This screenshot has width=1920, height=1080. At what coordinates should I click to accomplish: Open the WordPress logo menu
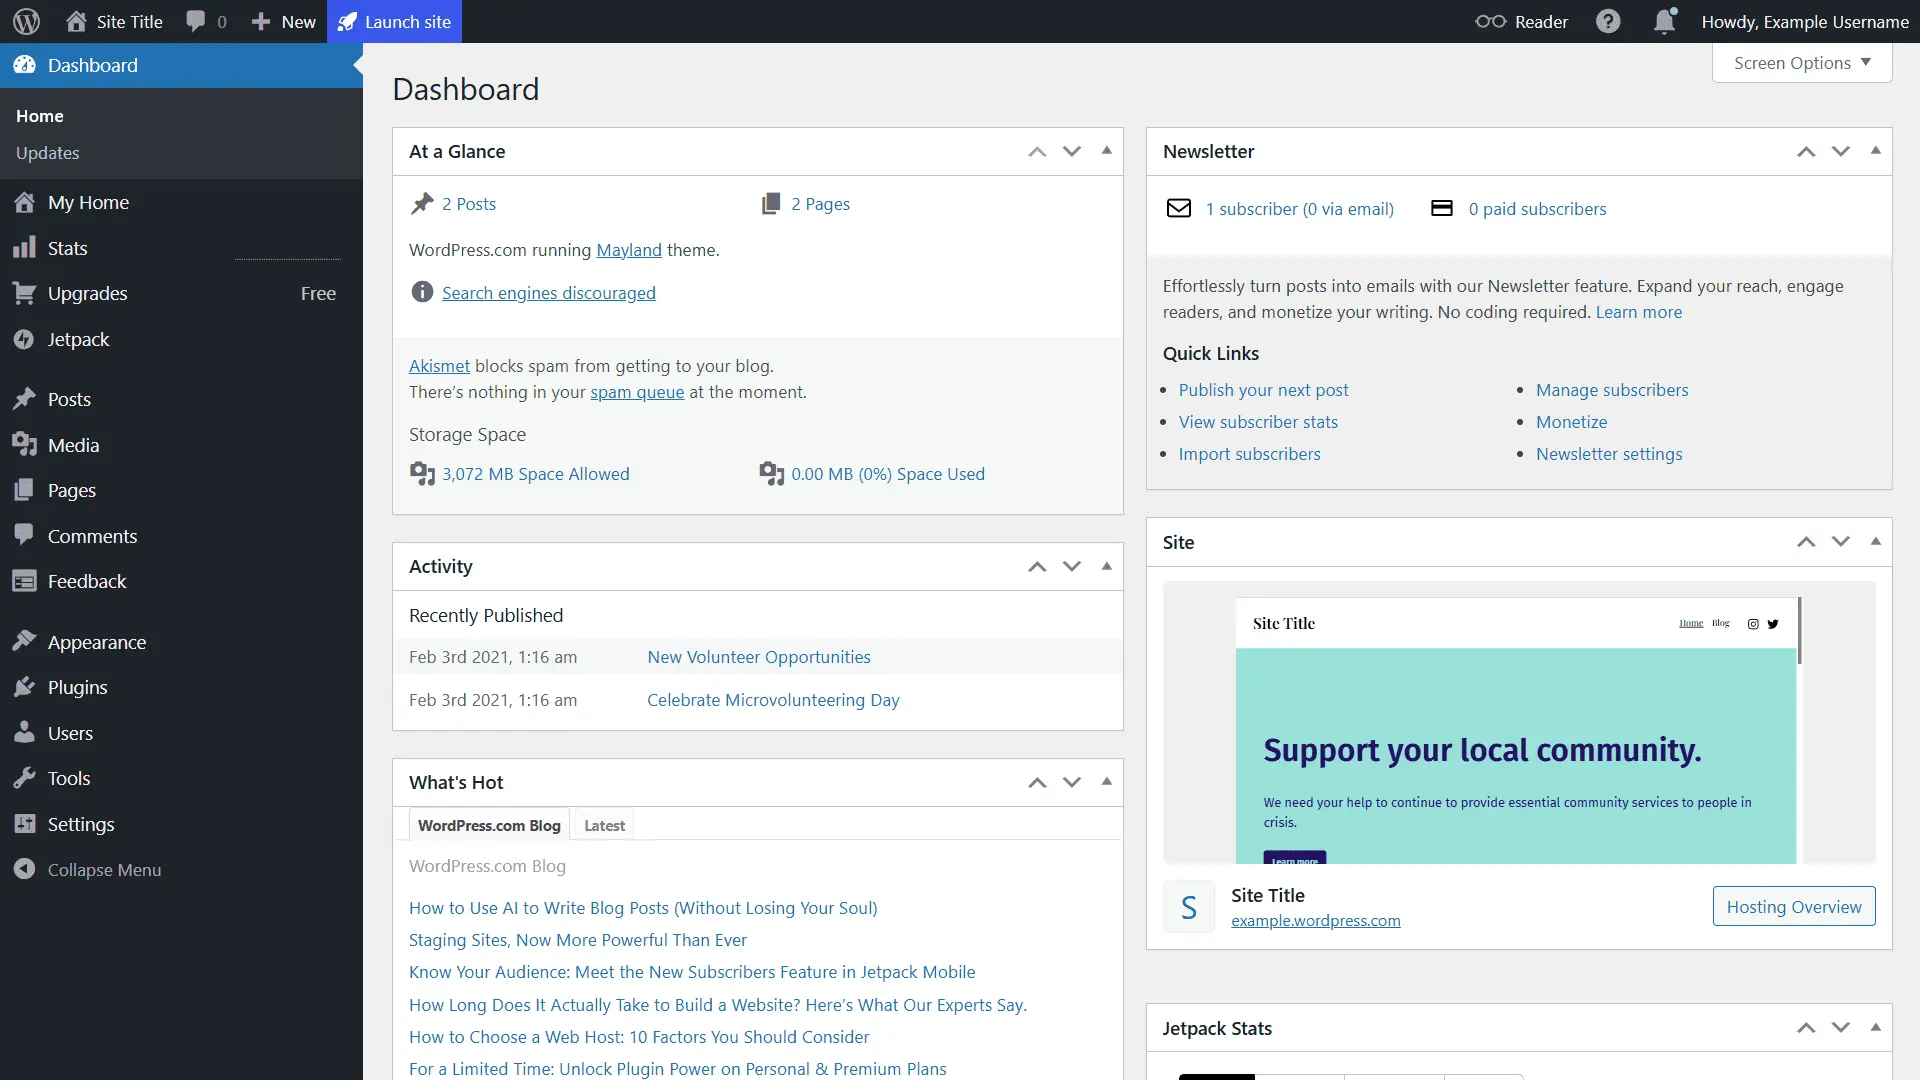pyautogui.click(x=26, y=21)
